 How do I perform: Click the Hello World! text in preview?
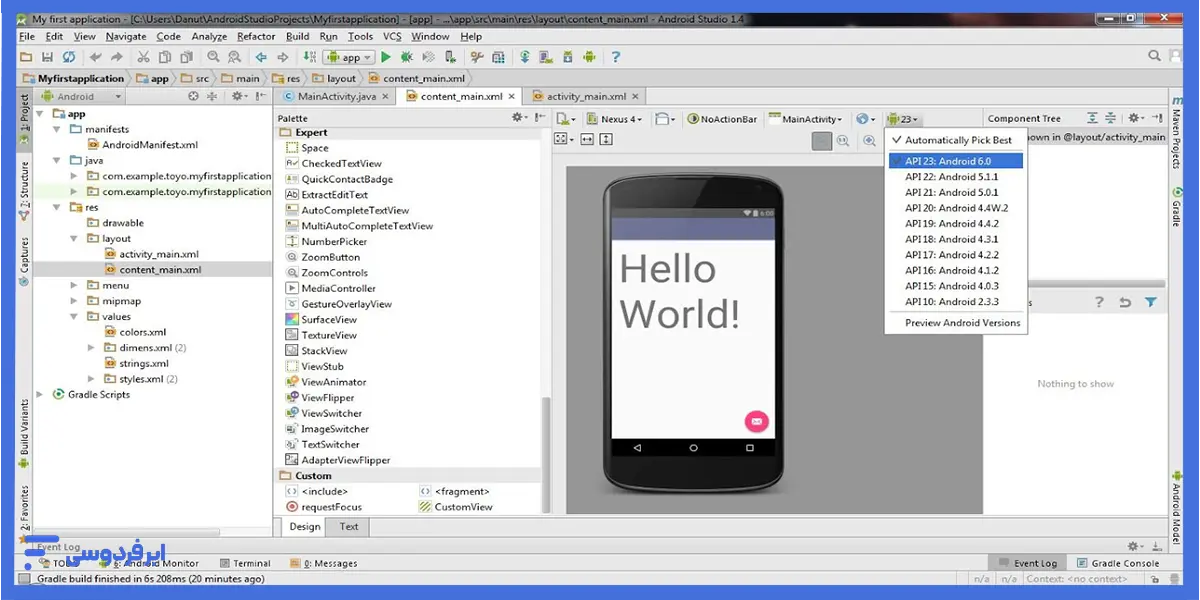click(680, 291)
